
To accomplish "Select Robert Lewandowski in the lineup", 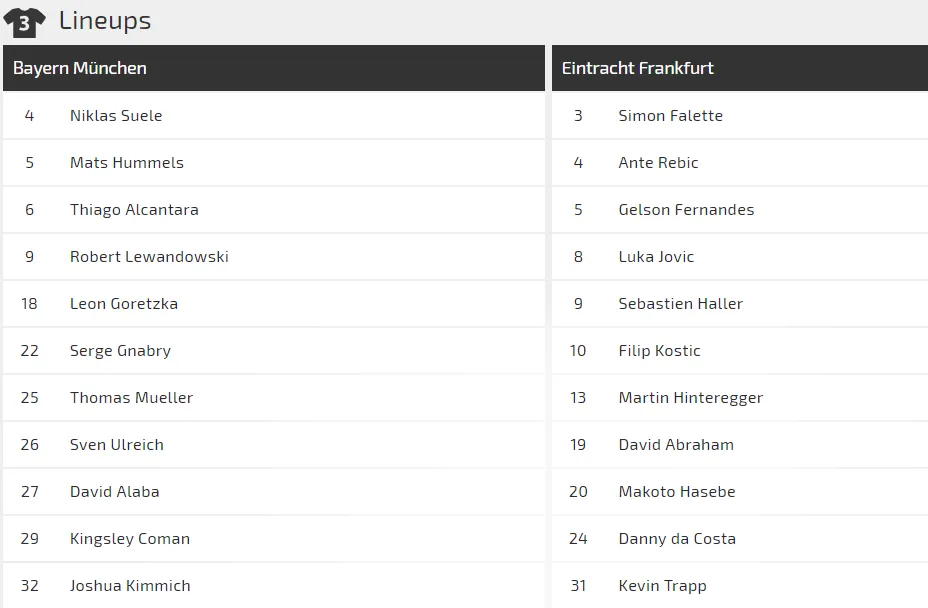I will click(149, 257).
